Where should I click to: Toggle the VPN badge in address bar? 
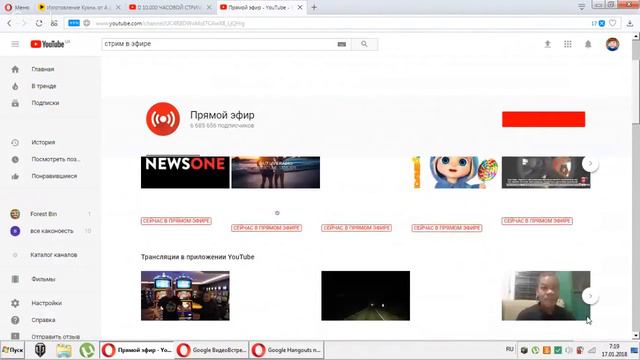coord(74,23)
